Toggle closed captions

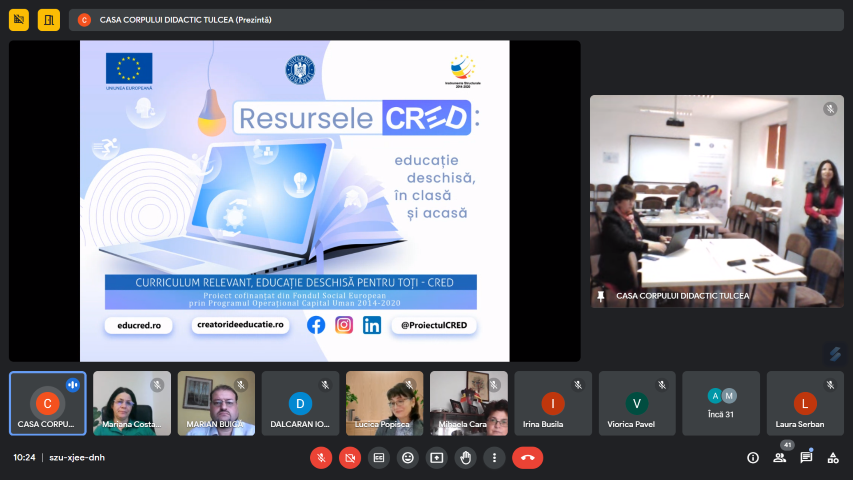(x=379, y=457)
